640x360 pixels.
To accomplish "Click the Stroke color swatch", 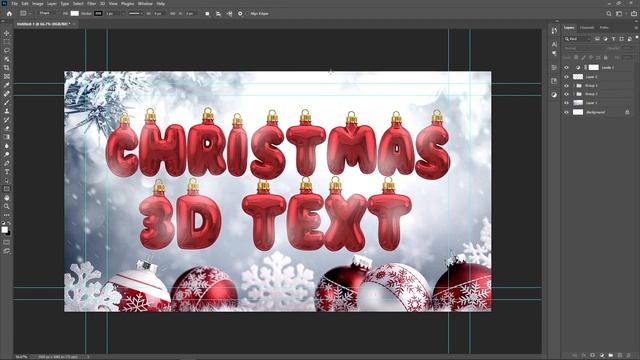I will [98, 13].
